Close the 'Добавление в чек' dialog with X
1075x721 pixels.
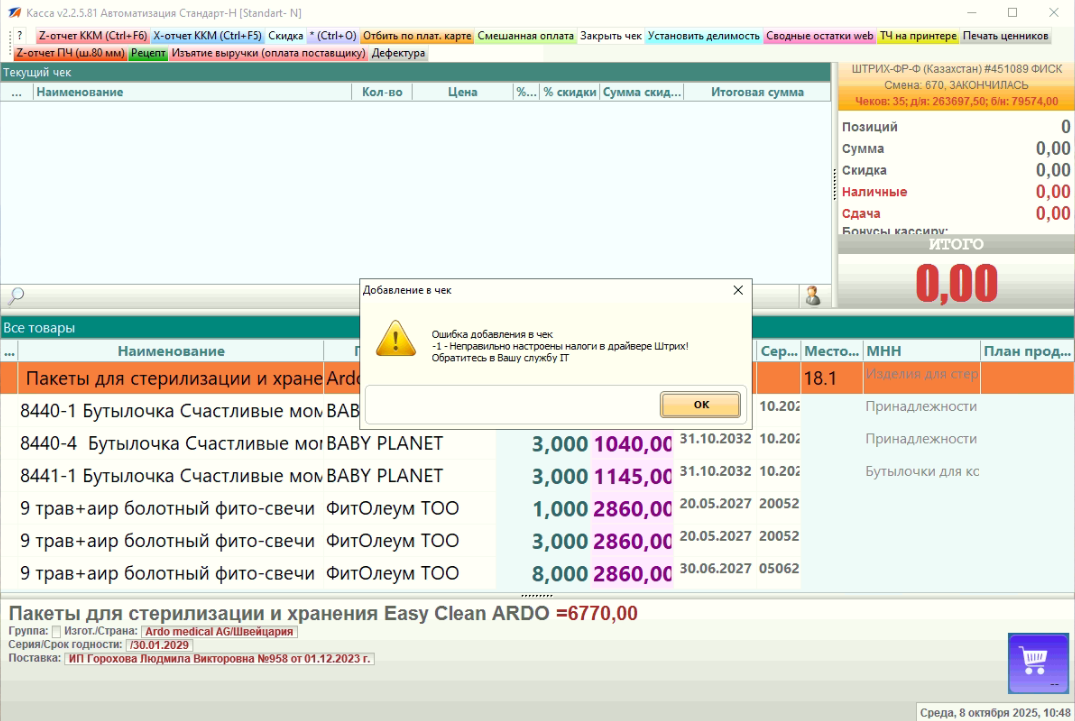point(738,290)
